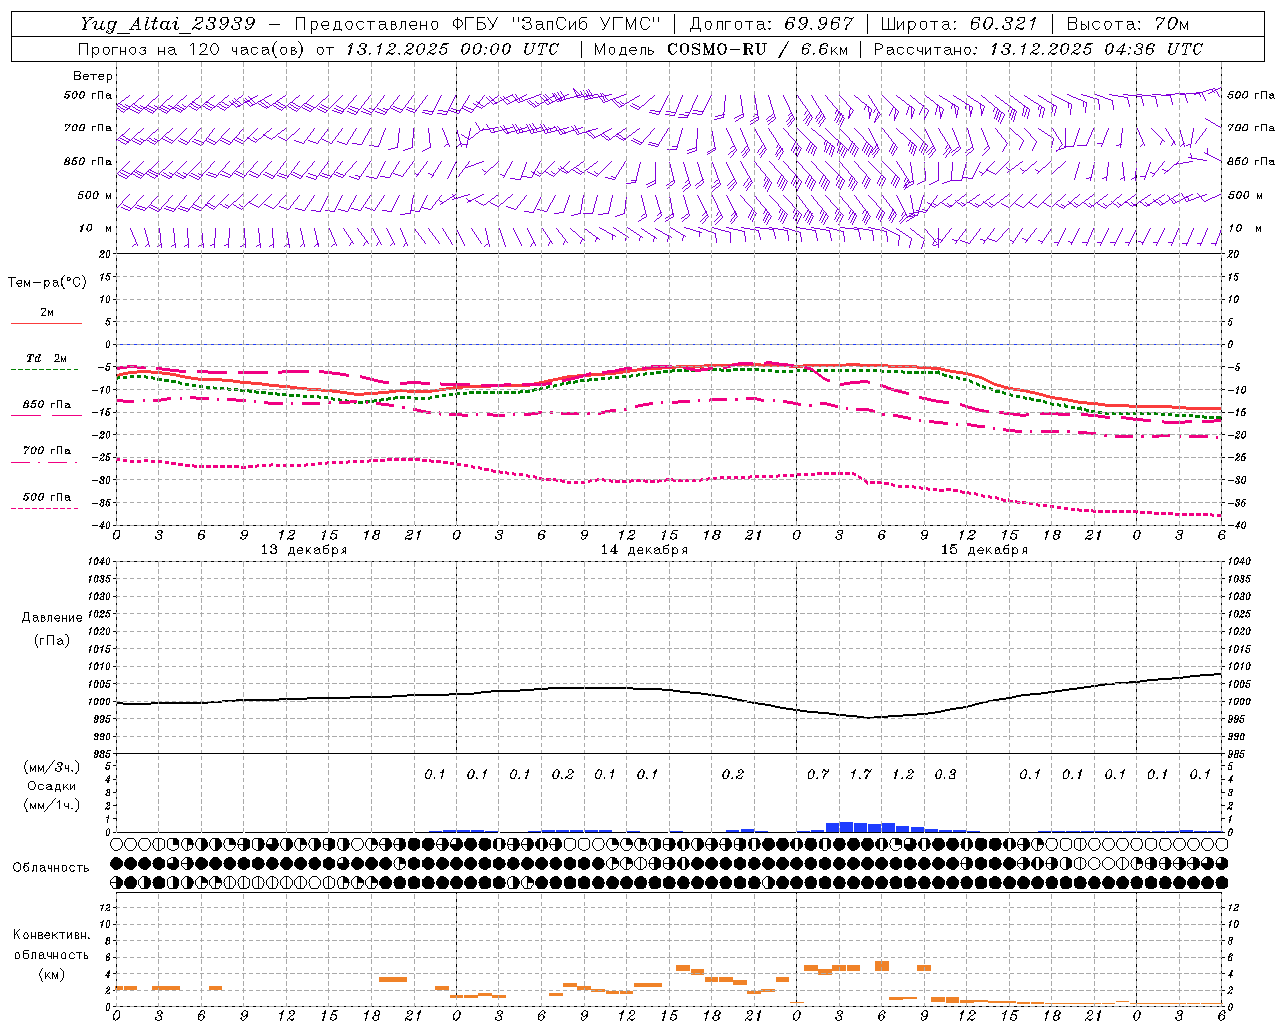Select the Рассчитано: 13.12.2025 04:36 UTC timestamp
This screenshot has height=1024, width=1280.
(1038, 49)
